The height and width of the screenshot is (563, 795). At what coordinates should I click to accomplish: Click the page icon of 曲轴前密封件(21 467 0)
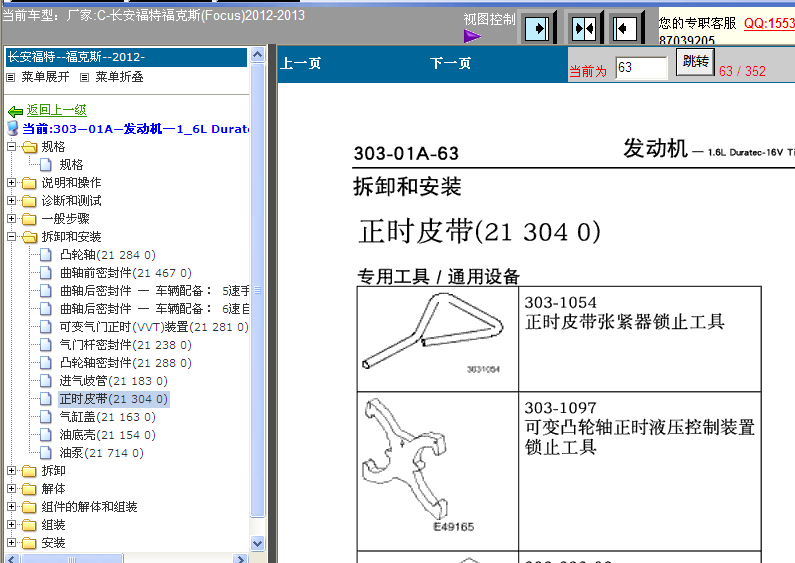tap(46, 273)
